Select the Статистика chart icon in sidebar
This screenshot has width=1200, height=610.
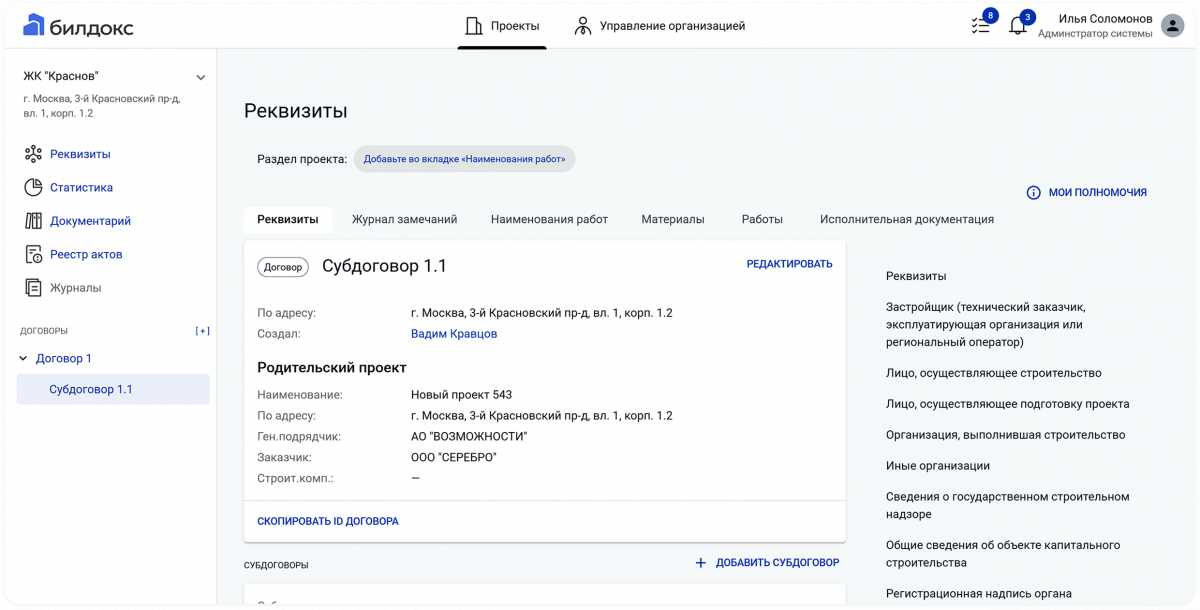click(31, 187)
